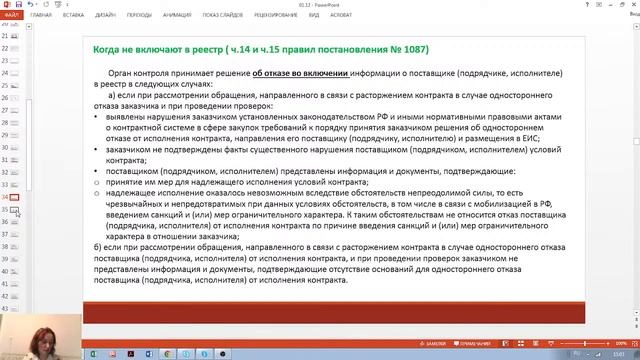
Task: Open the ФАЙЛ (File) tab
Action: pos(11,15)
